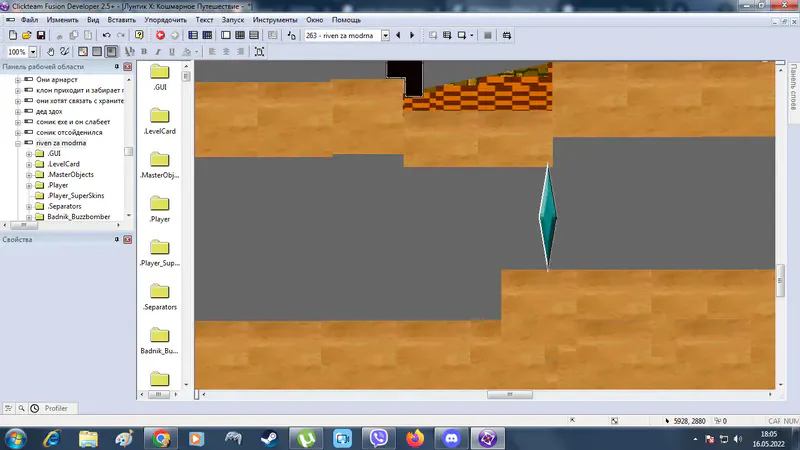The image size is (800, 450).
Task: Undo the last action
Action: point(106,35)
